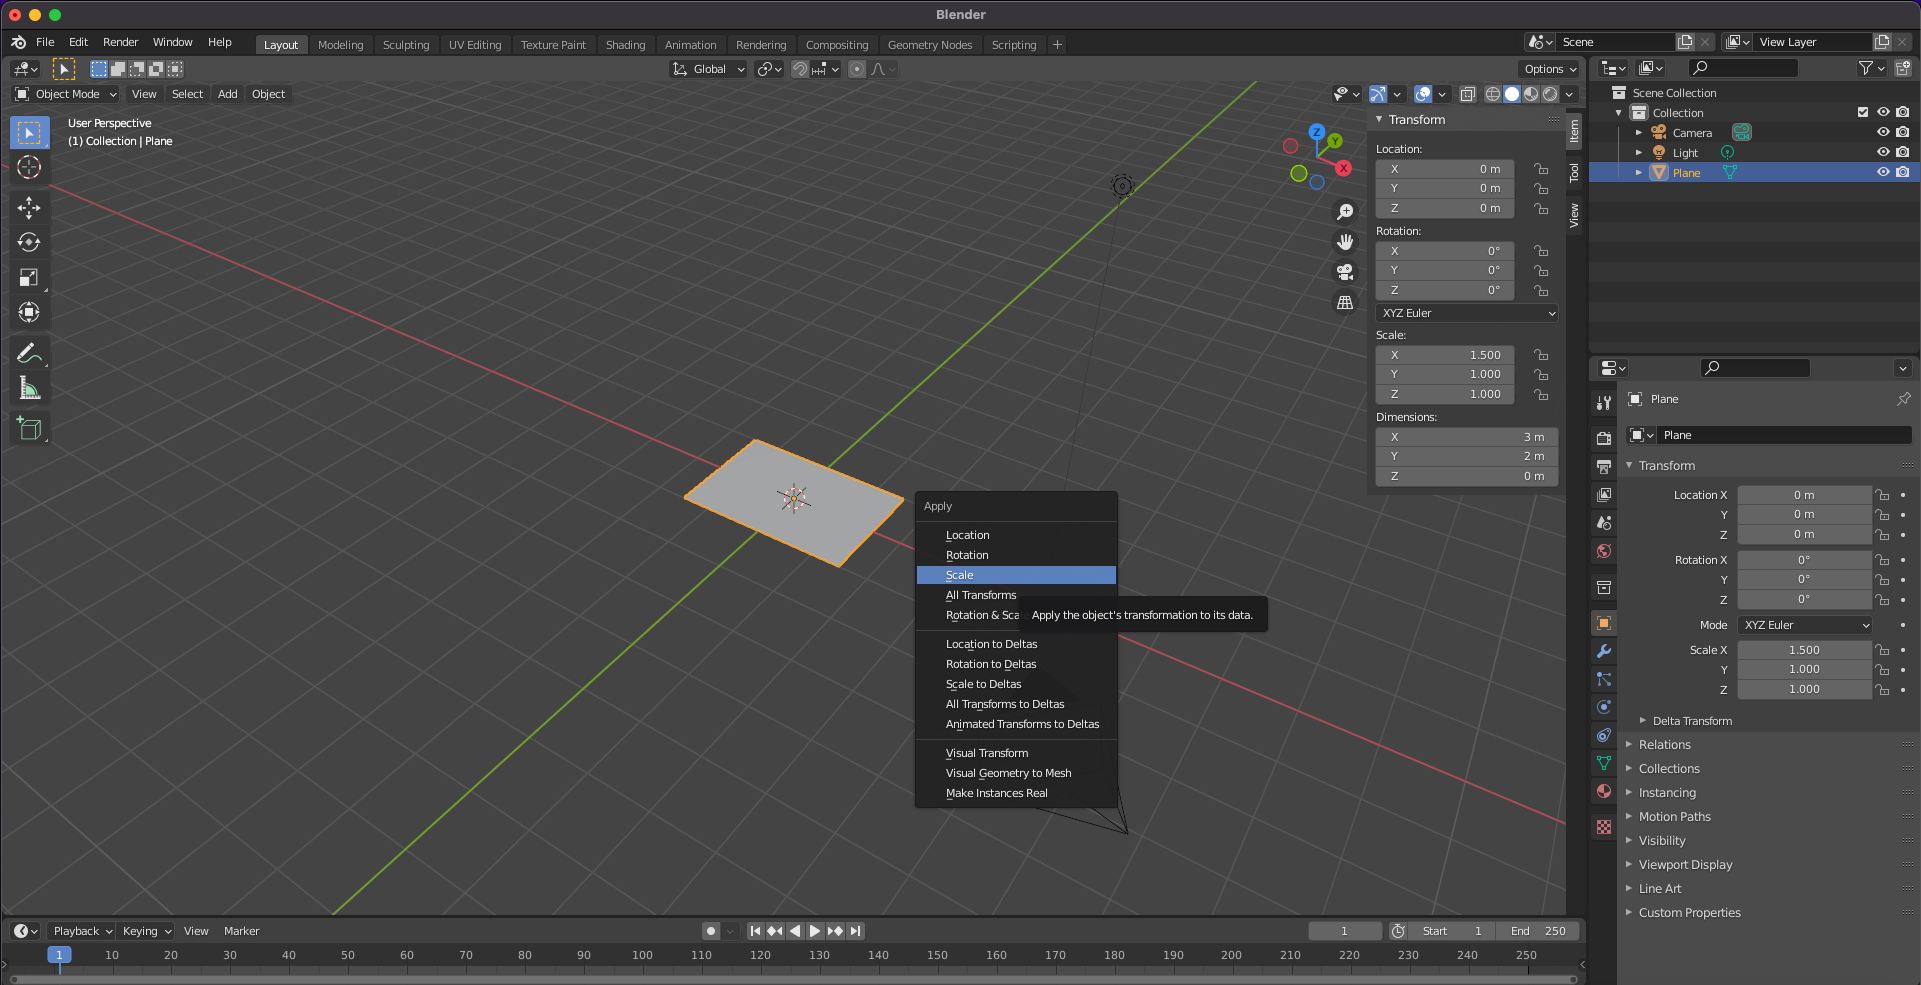Select the Annotate tool

coord(29,353)
